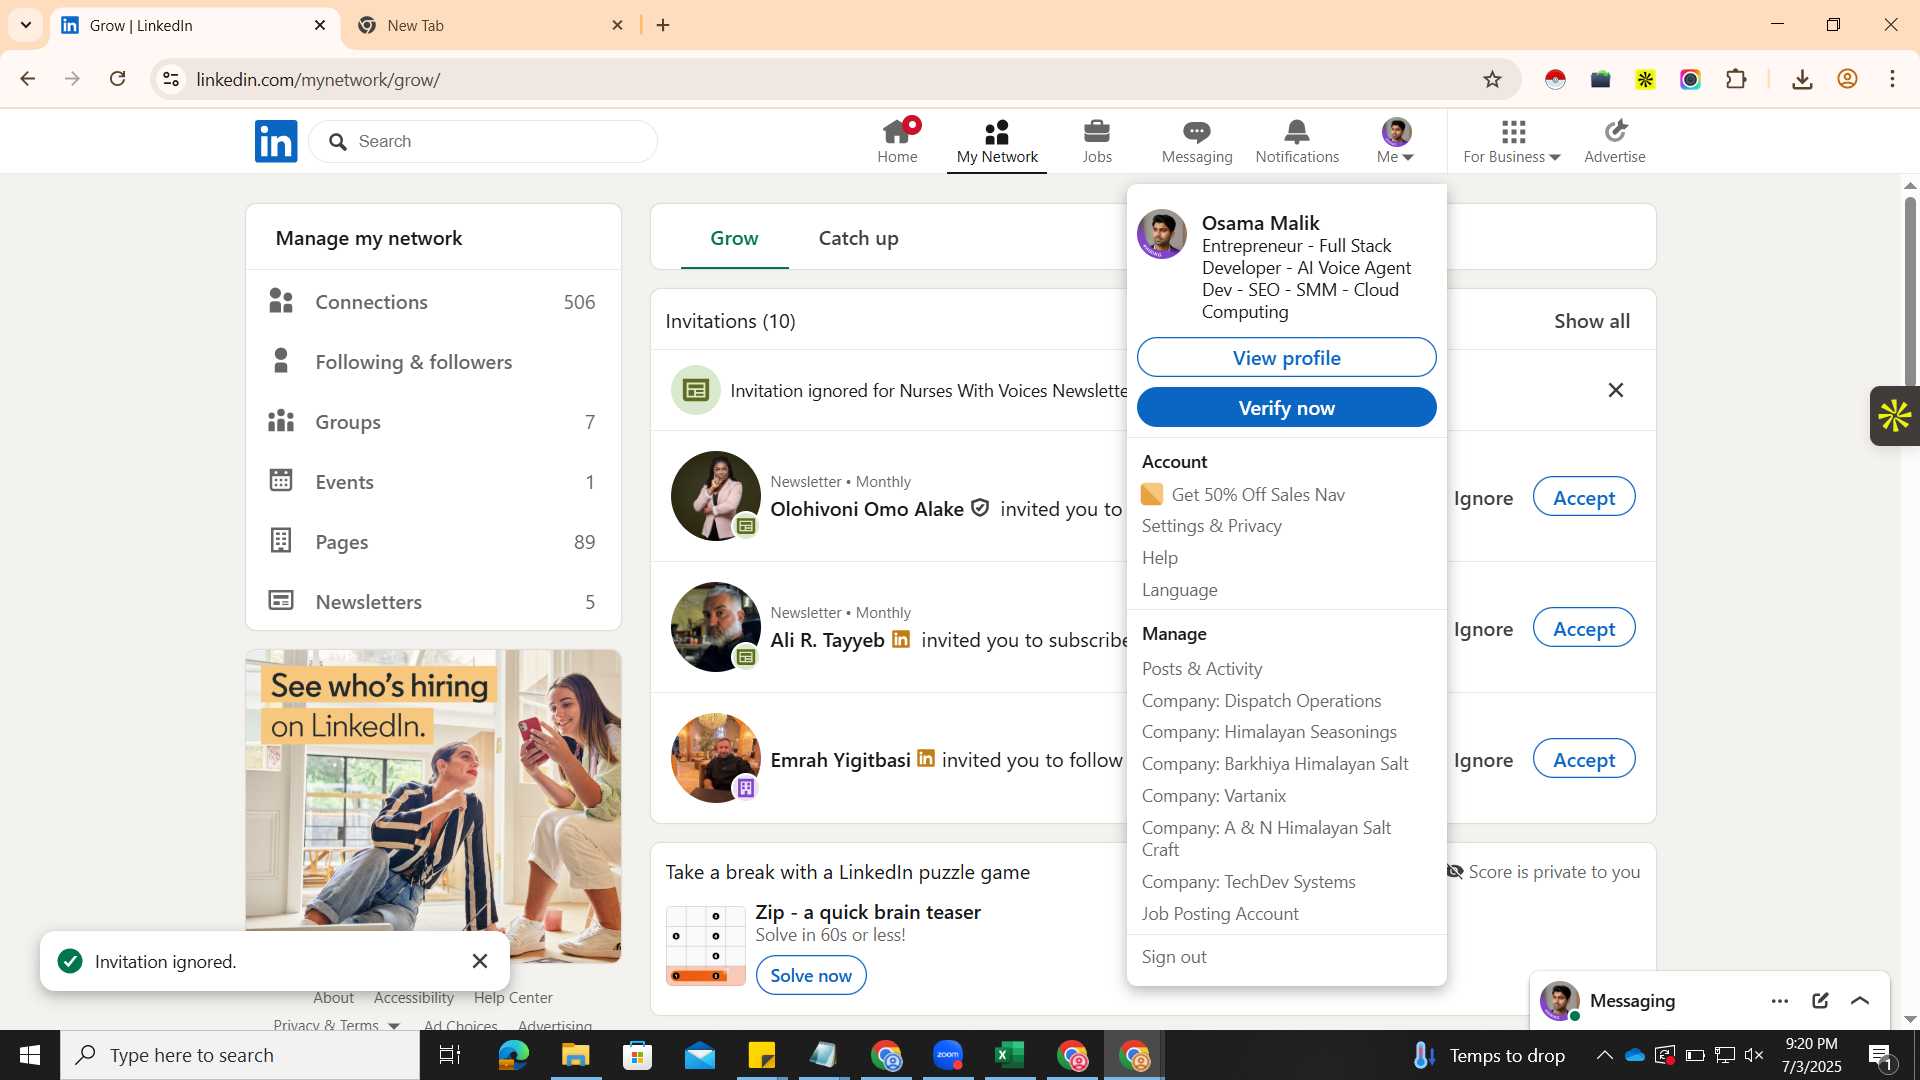Open Groups in network sidebar

(433, 422)
